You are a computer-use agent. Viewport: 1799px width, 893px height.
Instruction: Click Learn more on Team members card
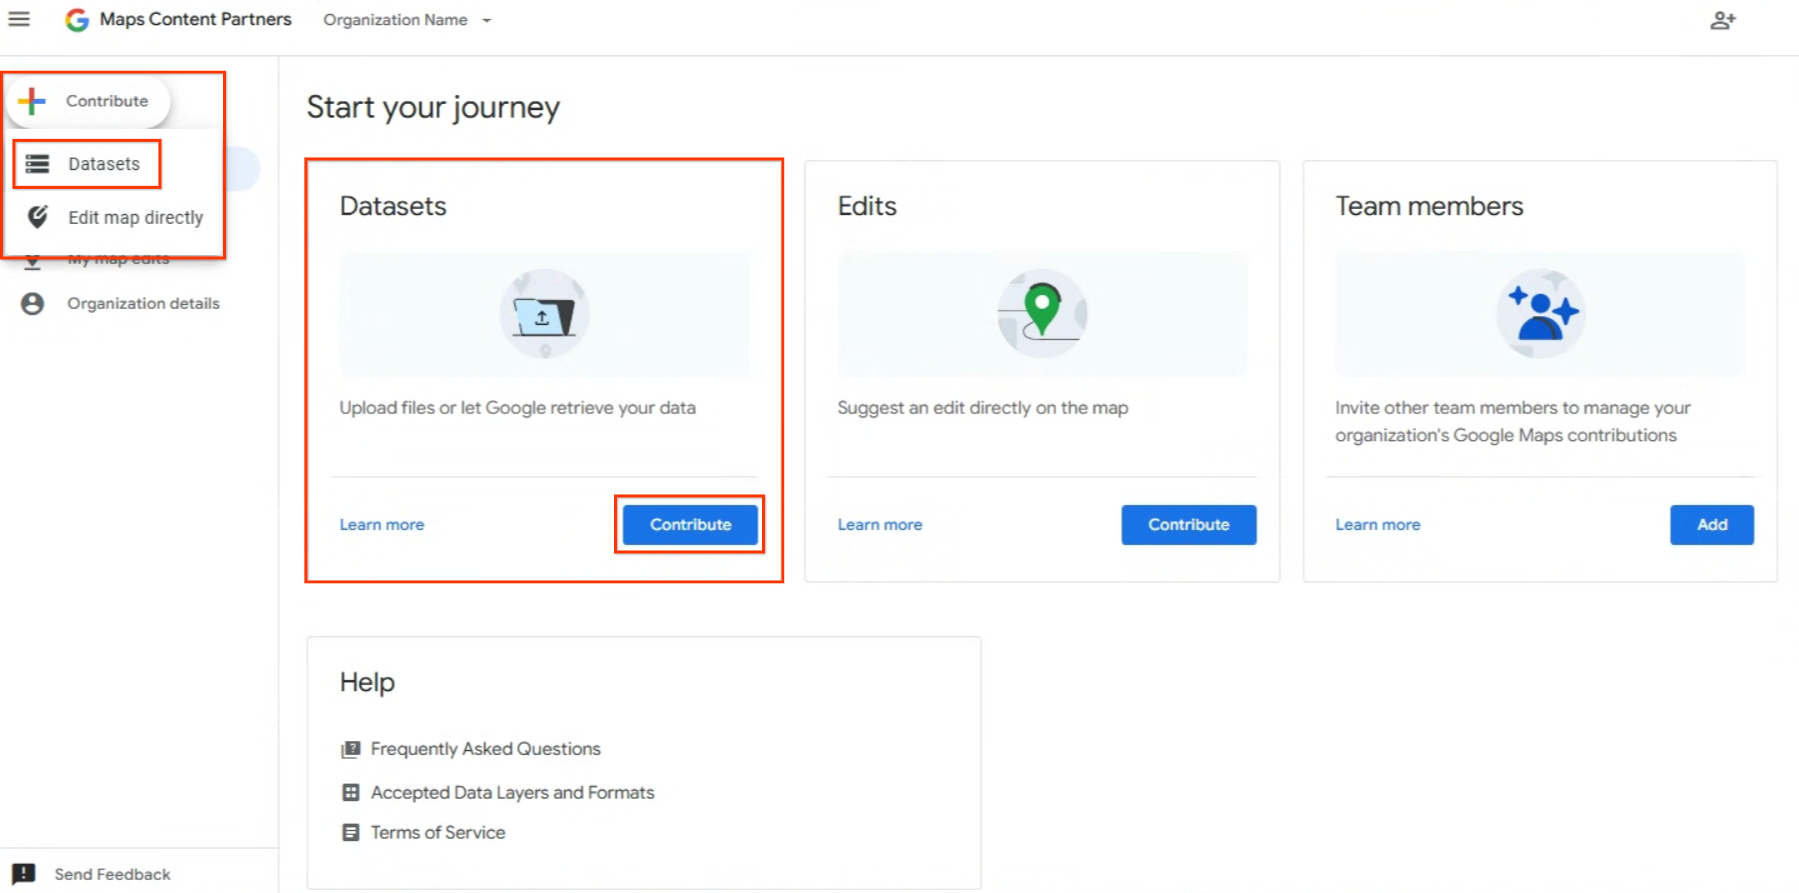(1378, 524)
